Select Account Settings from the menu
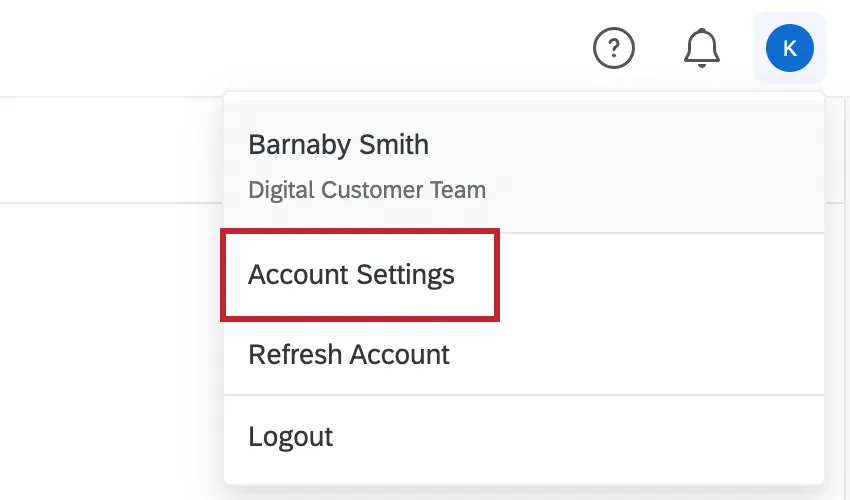Image resolution: width=850 pixels, height=500 pixels. [351, 275]
